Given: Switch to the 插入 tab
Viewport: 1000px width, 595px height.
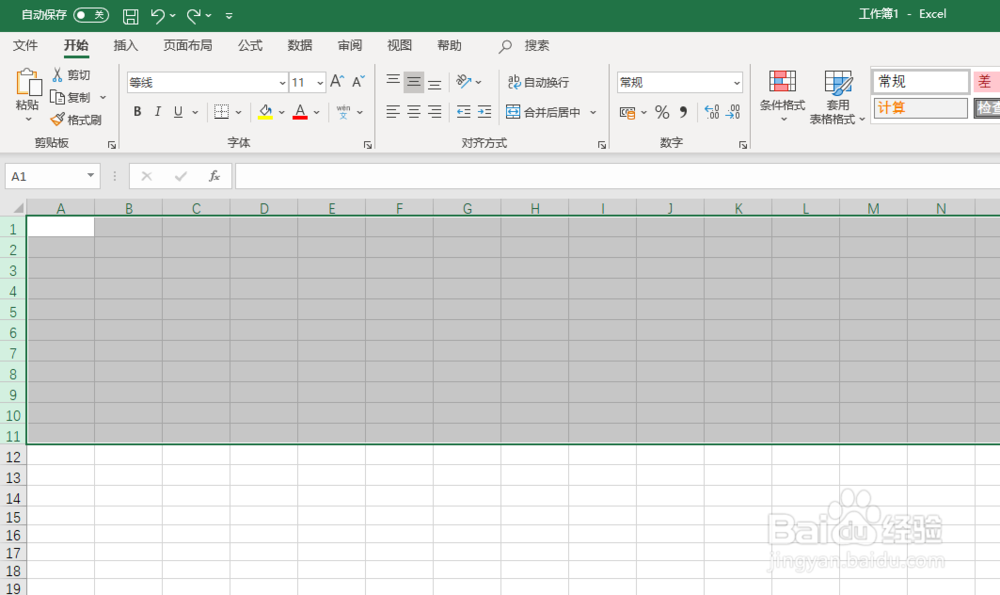Looking at the screenshot, I should (126, 45).
